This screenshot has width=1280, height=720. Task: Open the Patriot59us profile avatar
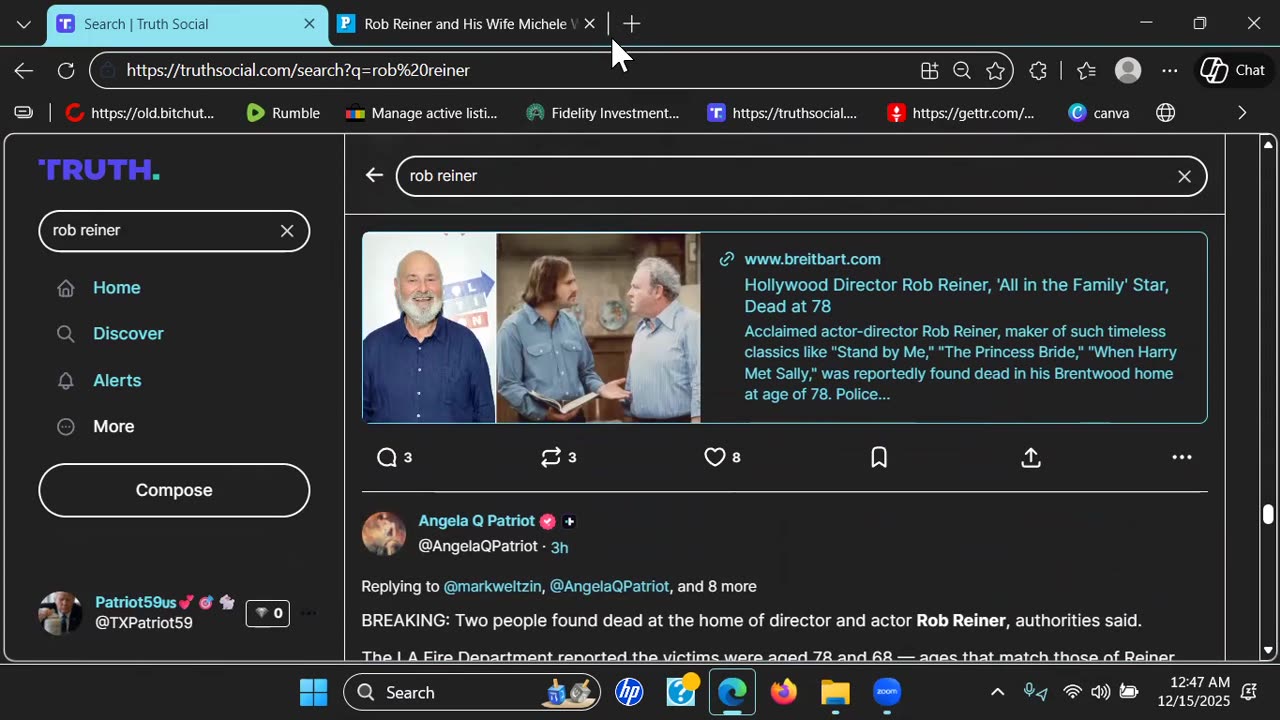(x=60, y=613)
